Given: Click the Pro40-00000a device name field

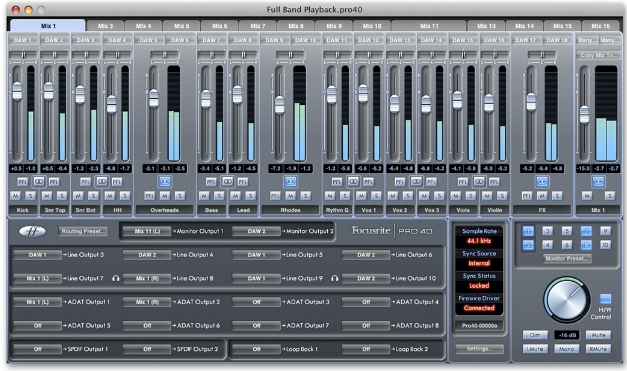Looking at the screenshot, I should [x=479, y=325].
